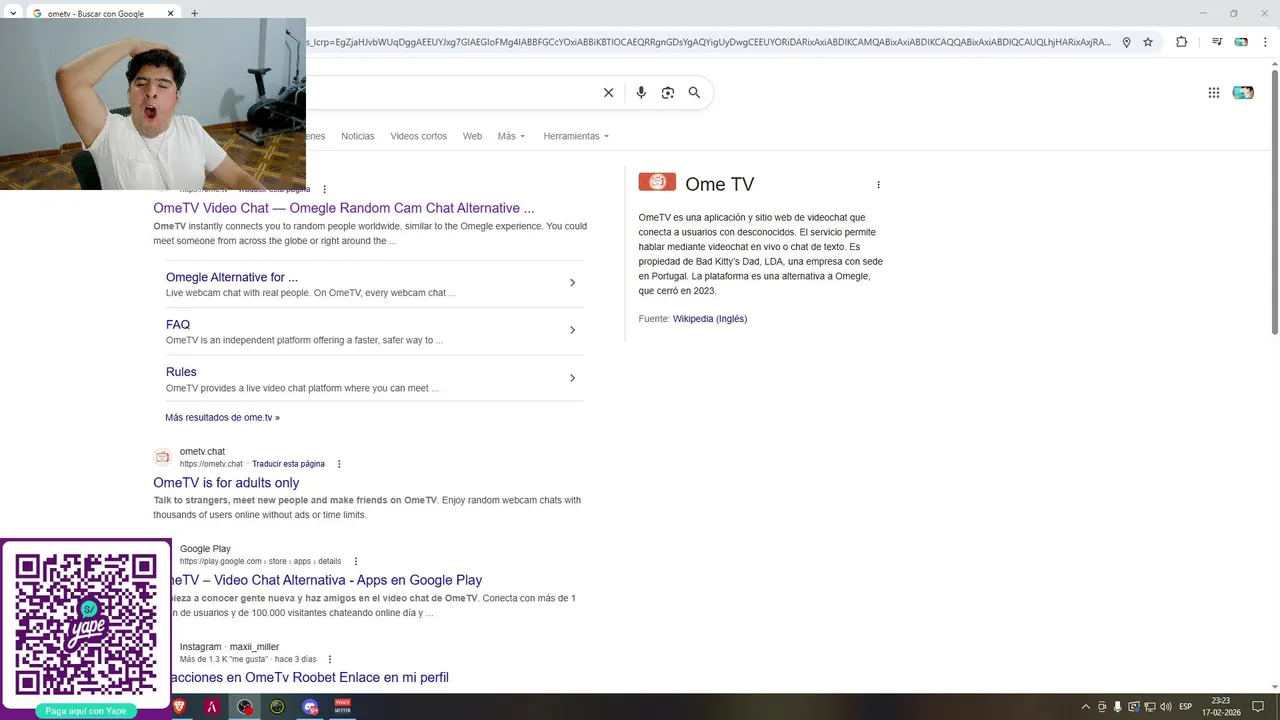Screen dimensions: 1280x720
Task: Expand the Más search filter dropdown
Action: point(511,136)
